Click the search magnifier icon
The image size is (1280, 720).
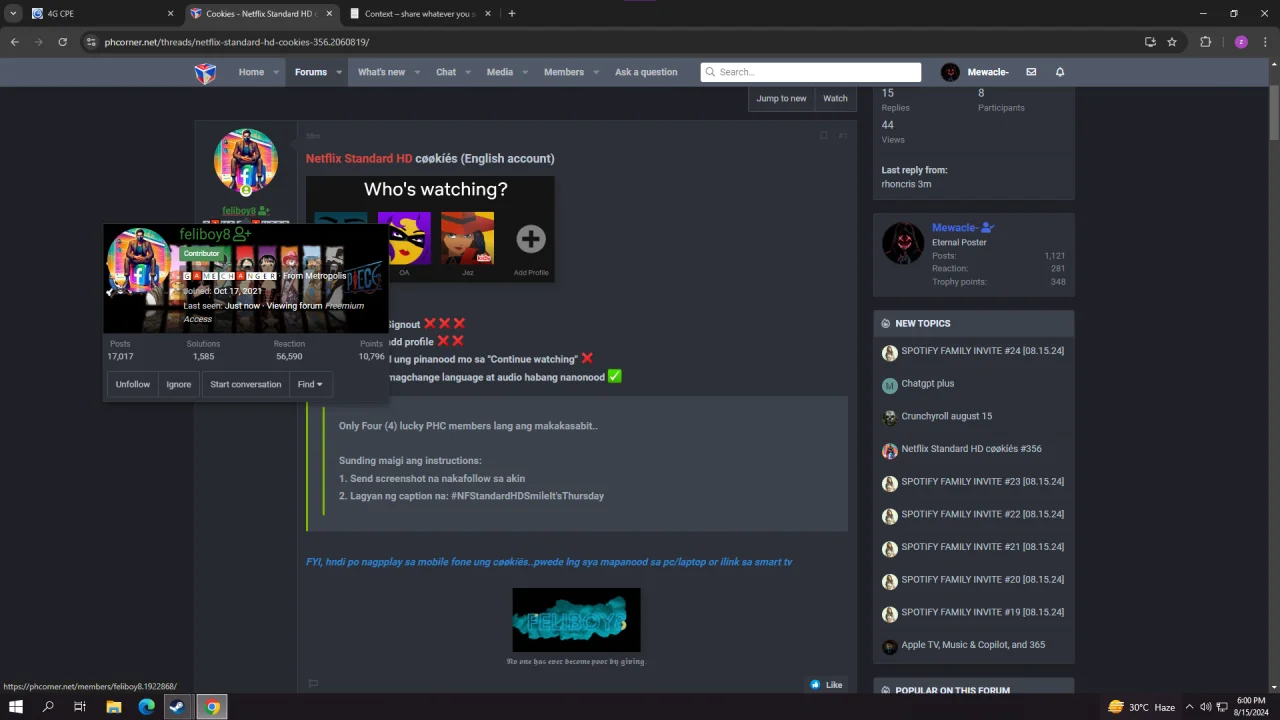pyautogui.click(x=710, y=72)
